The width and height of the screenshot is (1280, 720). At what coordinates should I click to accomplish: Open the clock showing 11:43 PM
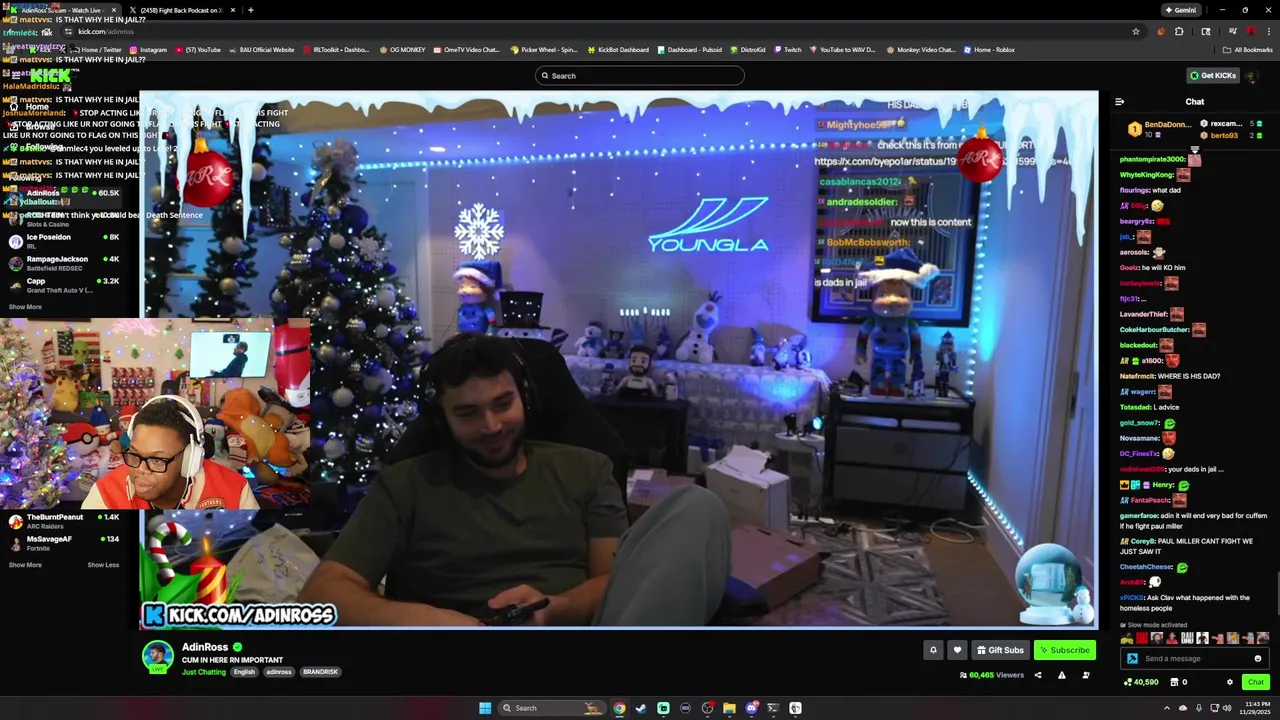click(1257, 708)
